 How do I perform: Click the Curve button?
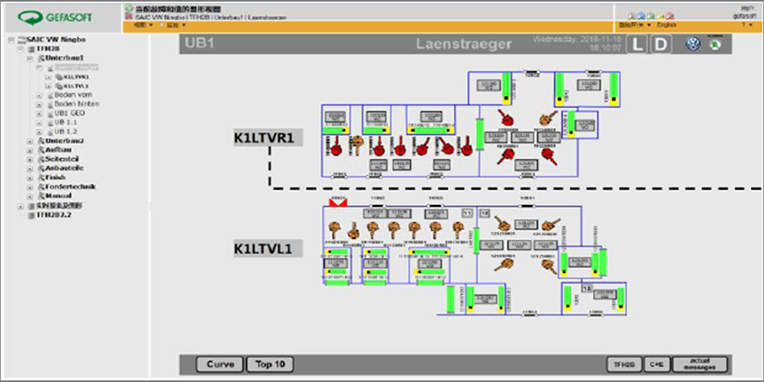[x=219, y=364]
